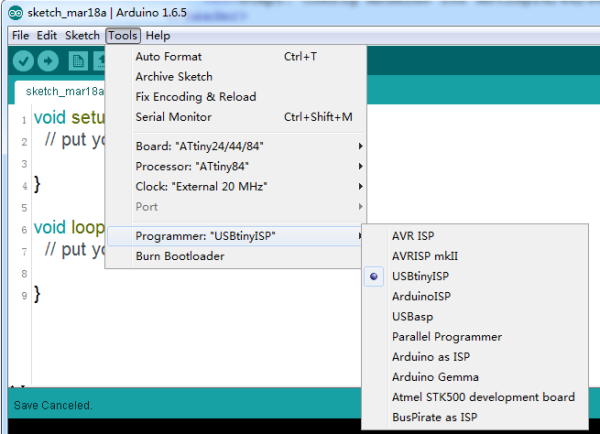Expand the greyed Port submenu
Viewport: 600px width, 434px height.
tap(235, 207)
